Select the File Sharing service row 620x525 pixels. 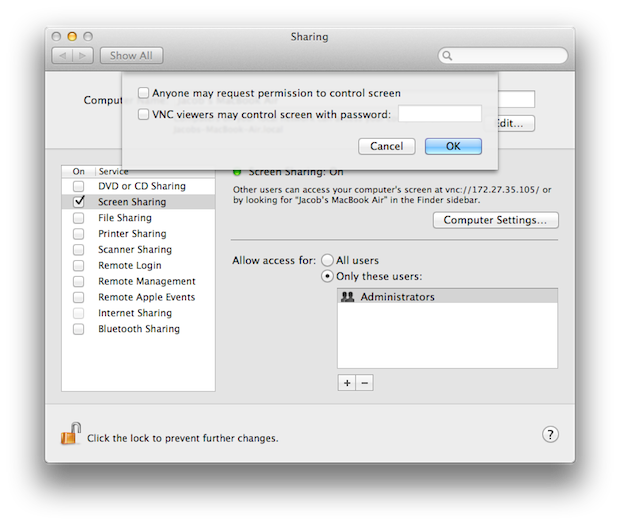138,218
